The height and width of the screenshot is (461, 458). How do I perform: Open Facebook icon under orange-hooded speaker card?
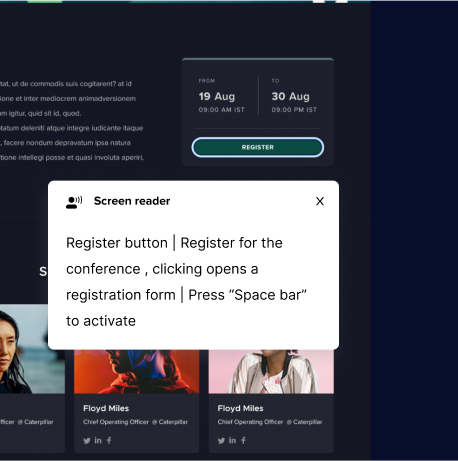(x=109, y=440)
